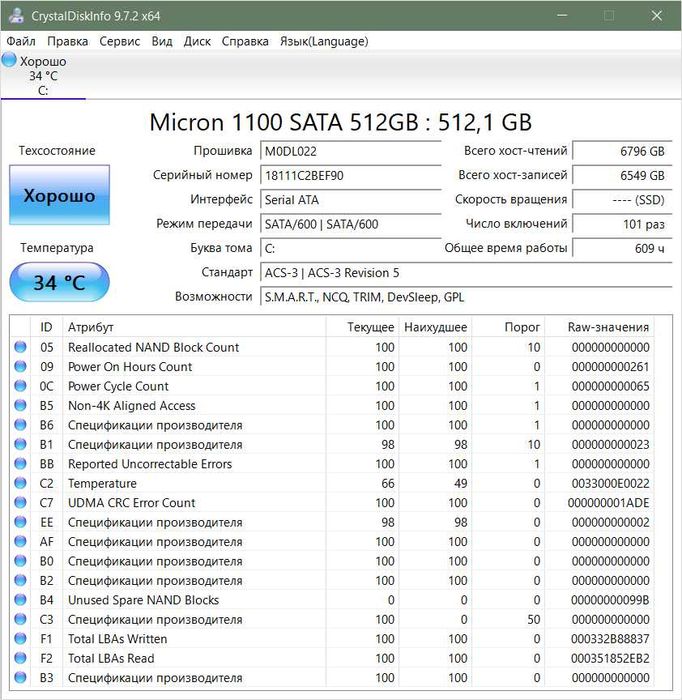Click the status orb for attribute B2
682x700 pixels.
pos(21,580)
